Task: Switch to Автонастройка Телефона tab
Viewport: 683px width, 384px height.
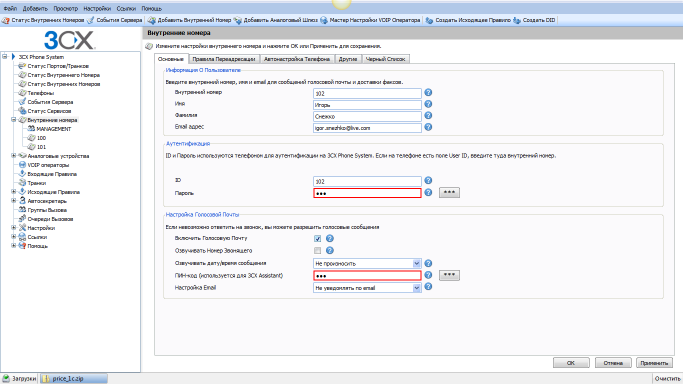Action: click(x=297, y=59)
